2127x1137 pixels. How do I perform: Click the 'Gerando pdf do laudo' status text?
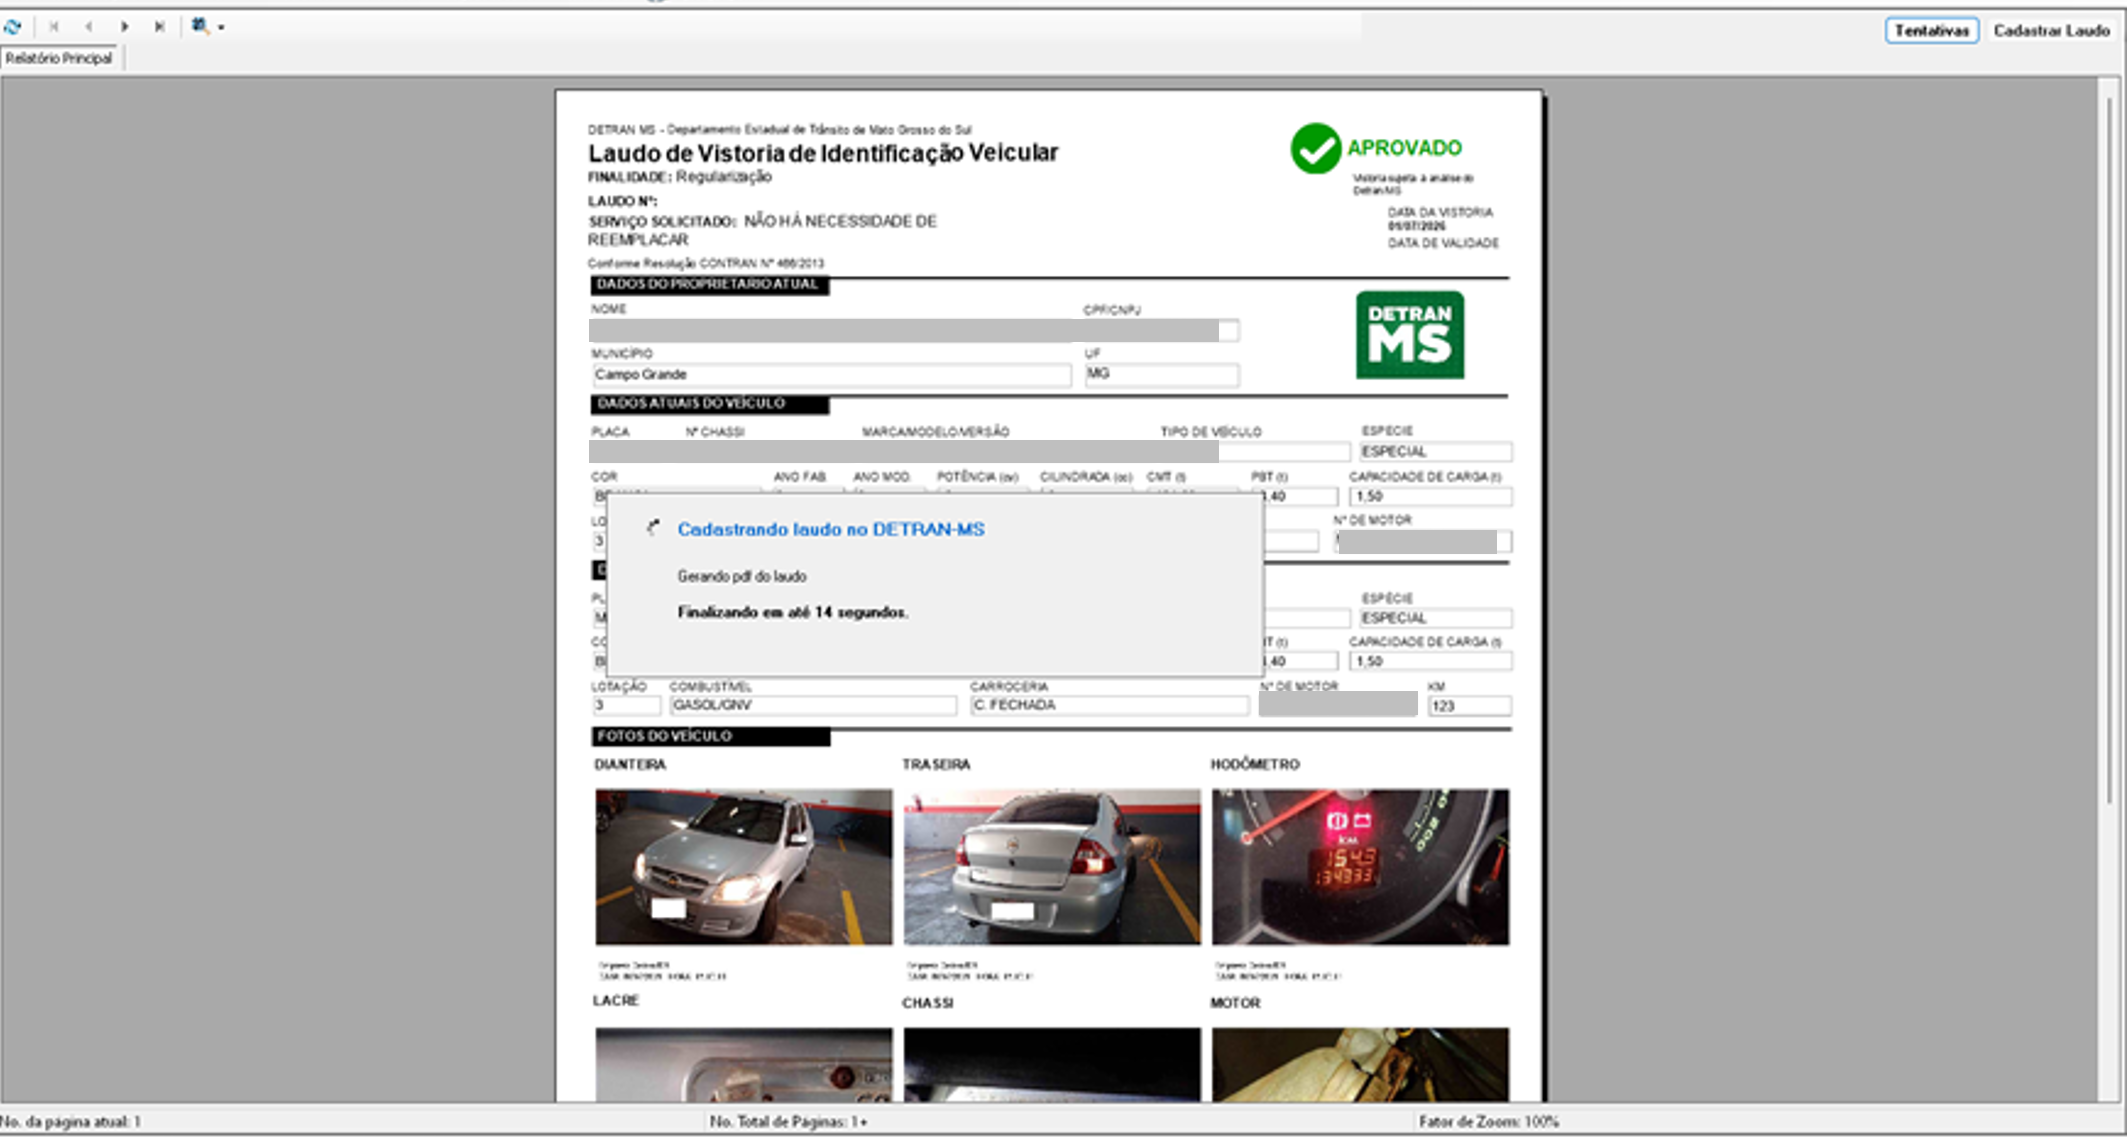point(742,577)
